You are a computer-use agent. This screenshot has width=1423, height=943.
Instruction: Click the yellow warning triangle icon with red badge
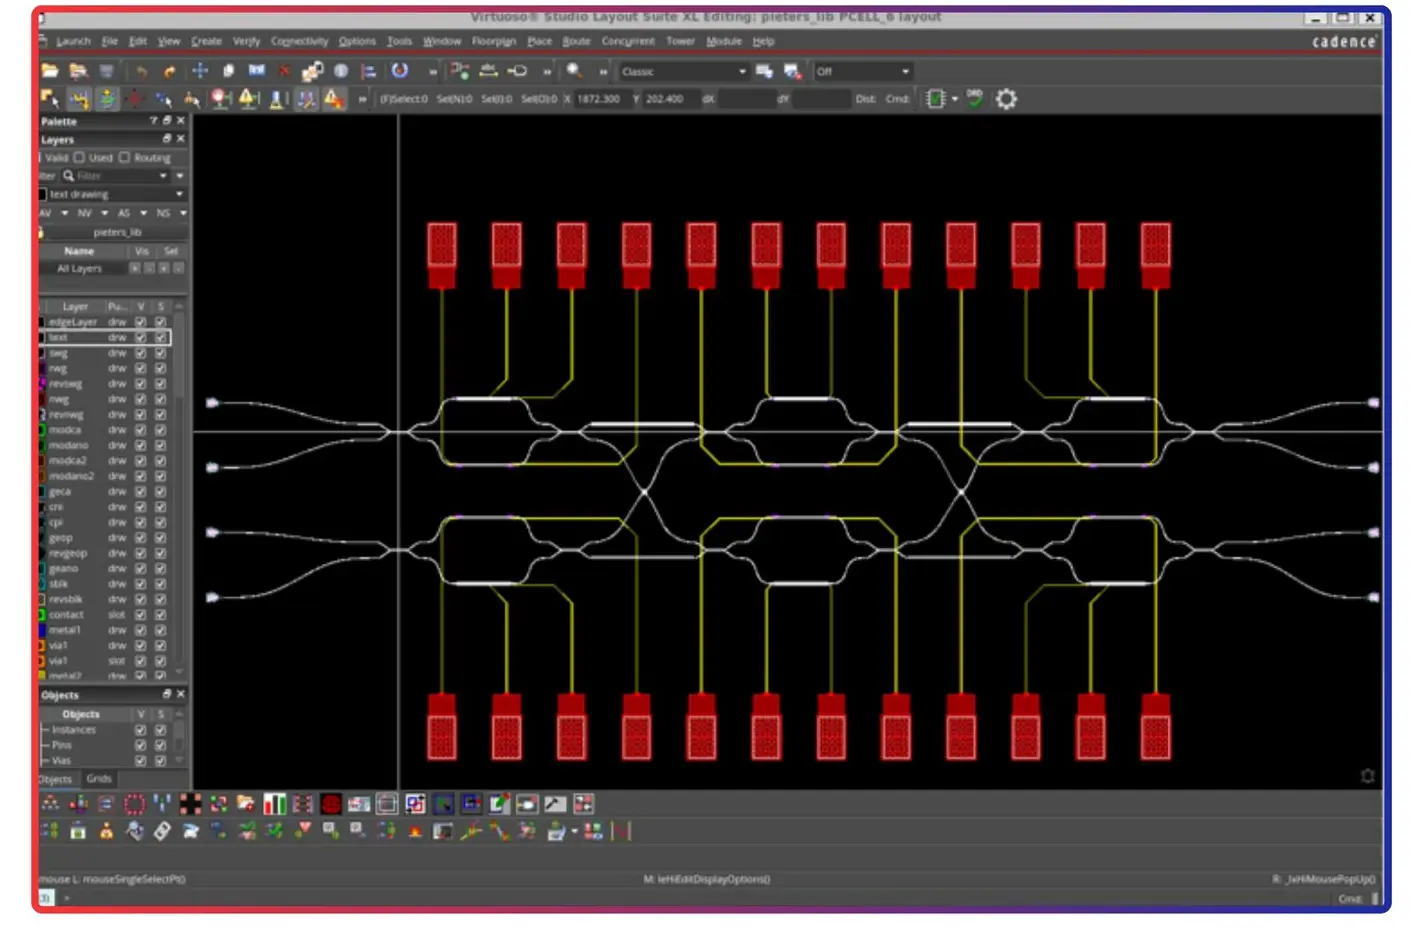click(x=333, y=99)
